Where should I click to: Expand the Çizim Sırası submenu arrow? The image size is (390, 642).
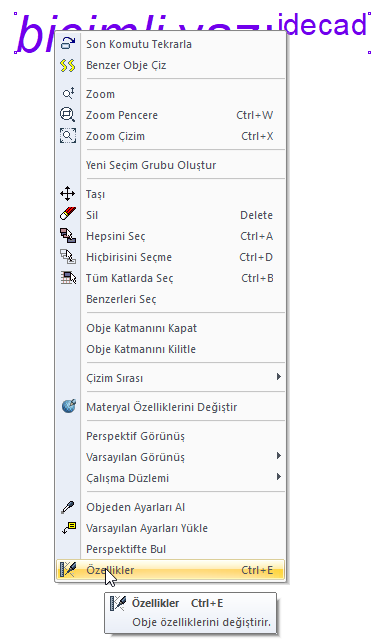(x=279, y=377)
